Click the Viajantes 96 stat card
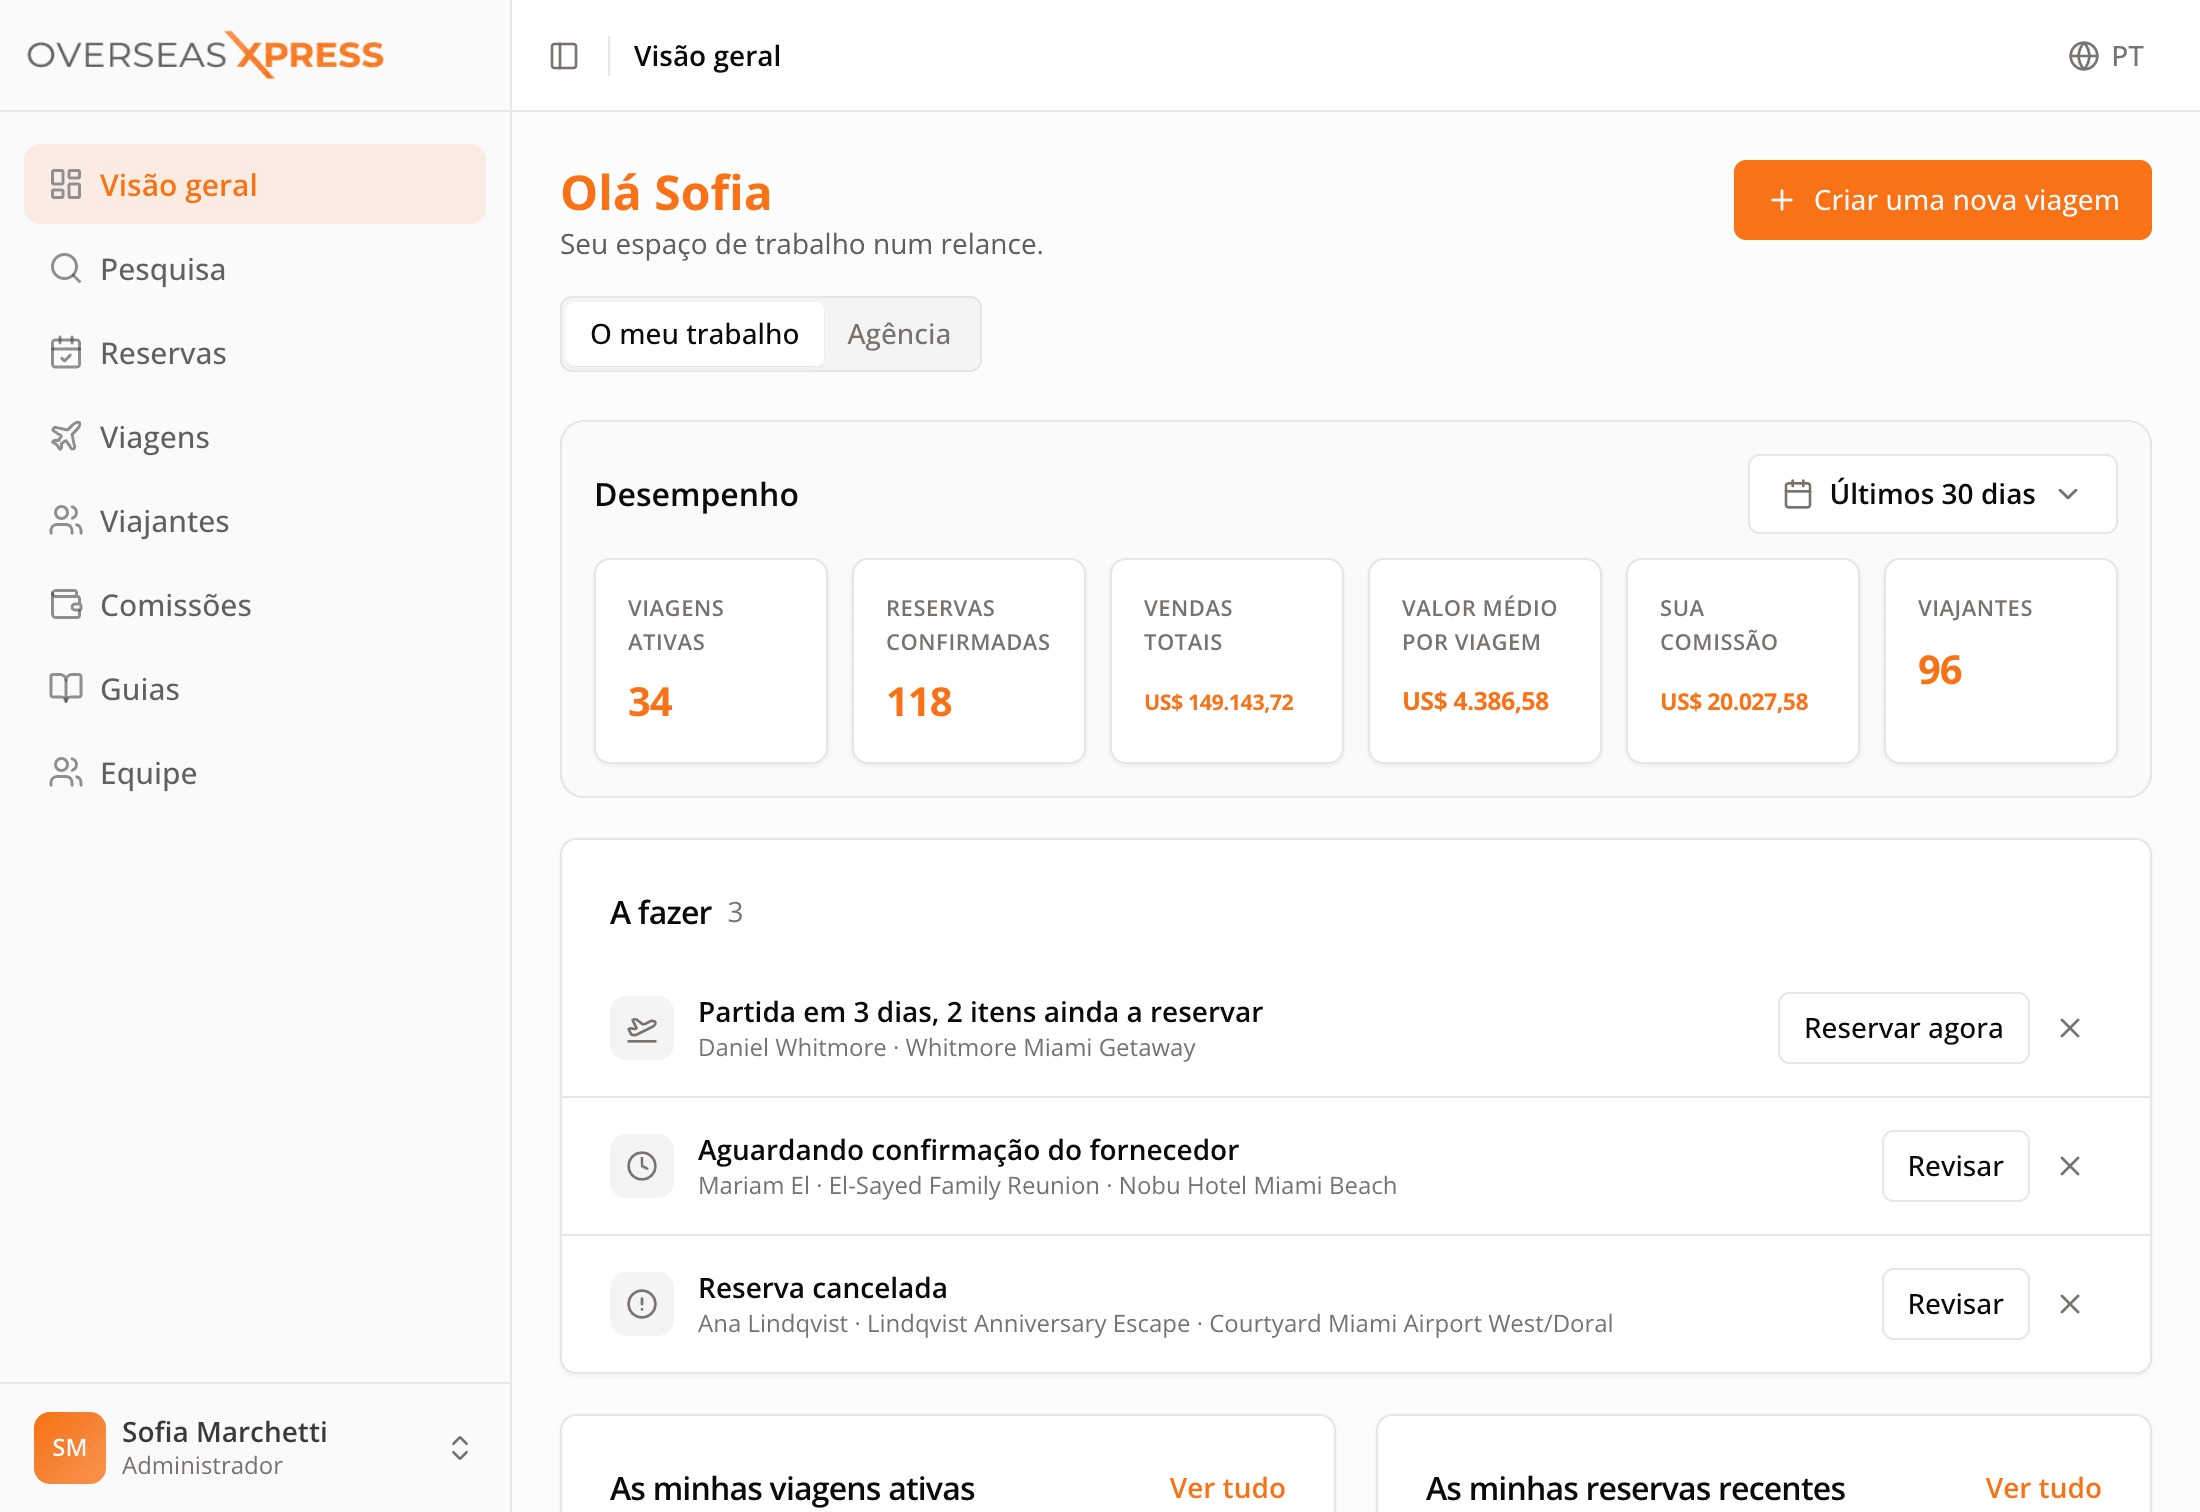This screenshot has height=1512, width=2200. coord(2001,661)
